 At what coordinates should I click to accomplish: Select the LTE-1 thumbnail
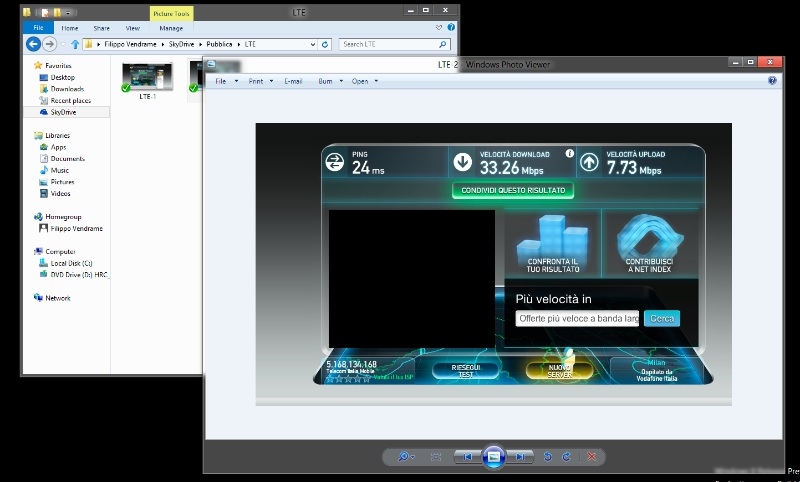[x=147, y=80]
